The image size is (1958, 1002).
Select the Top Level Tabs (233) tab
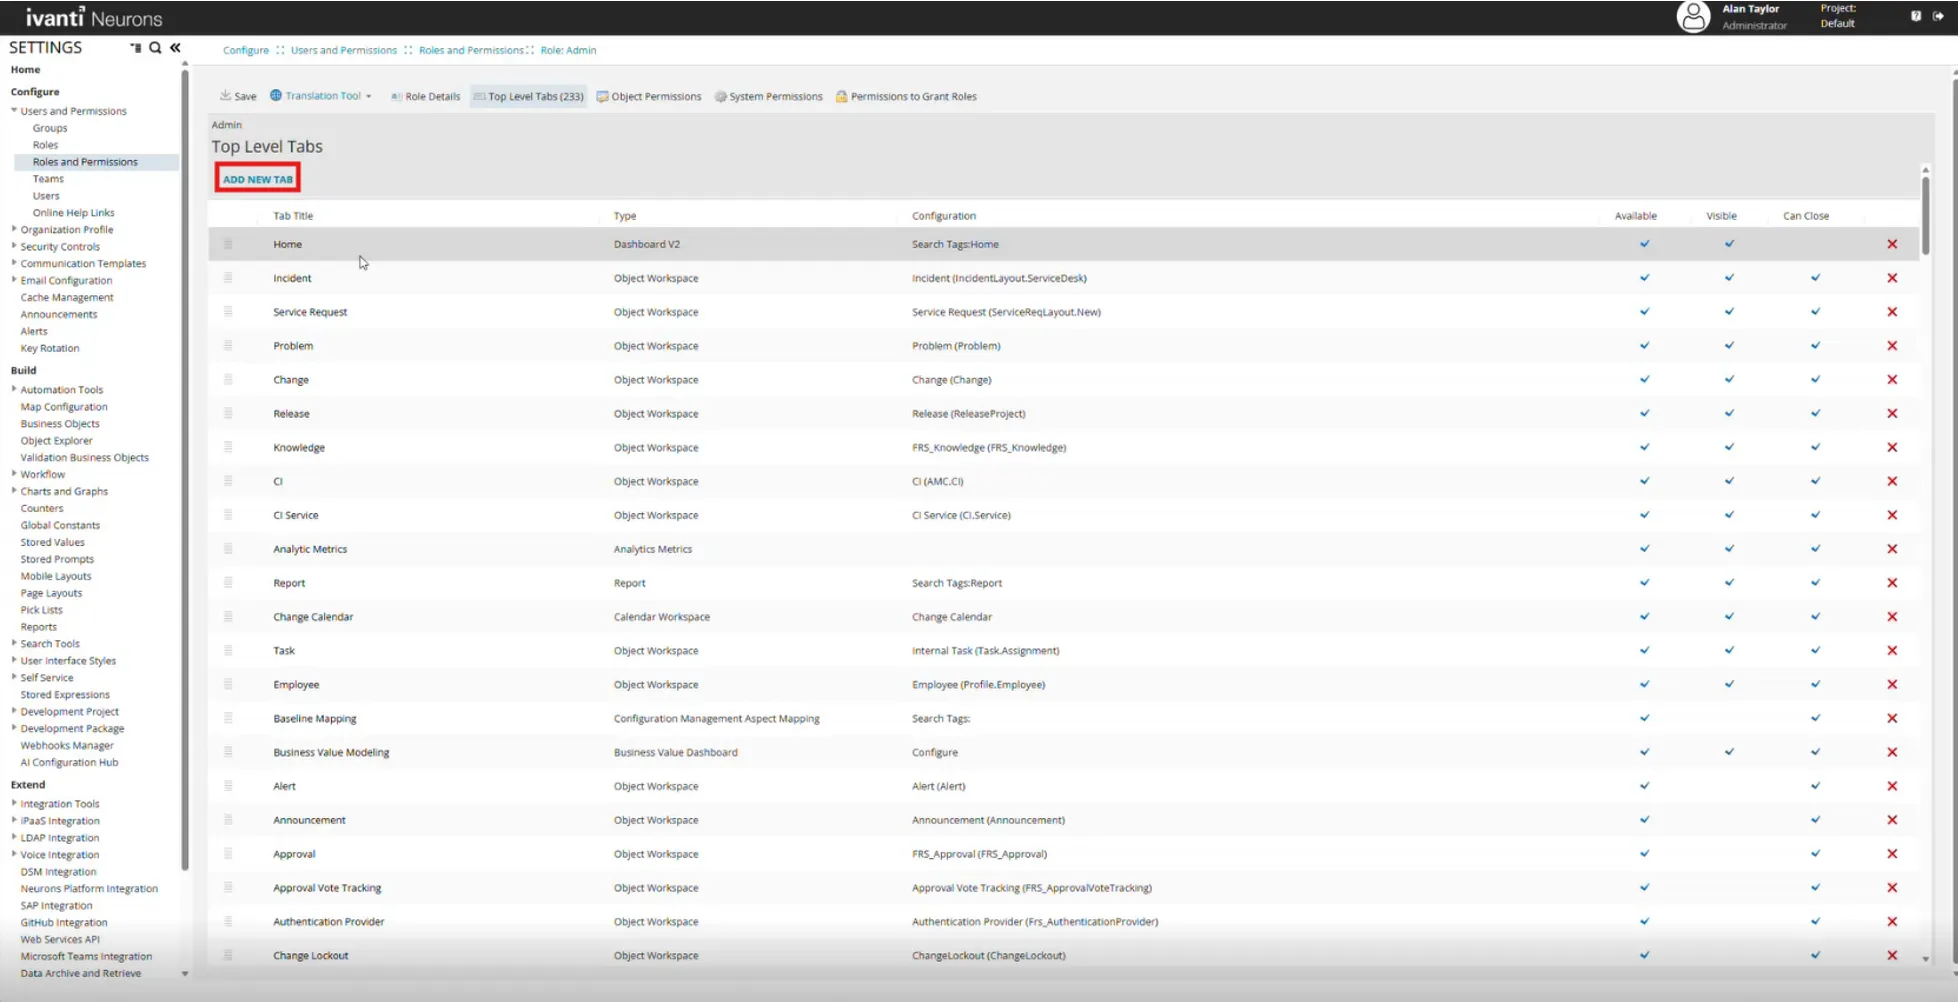click(x=528, y=97)
